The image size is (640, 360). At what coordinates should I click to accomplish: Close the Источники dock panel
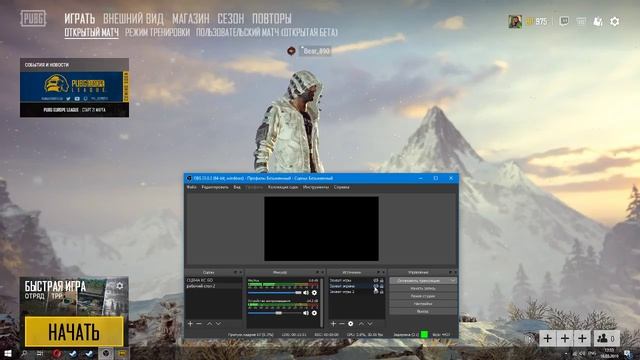384,272
